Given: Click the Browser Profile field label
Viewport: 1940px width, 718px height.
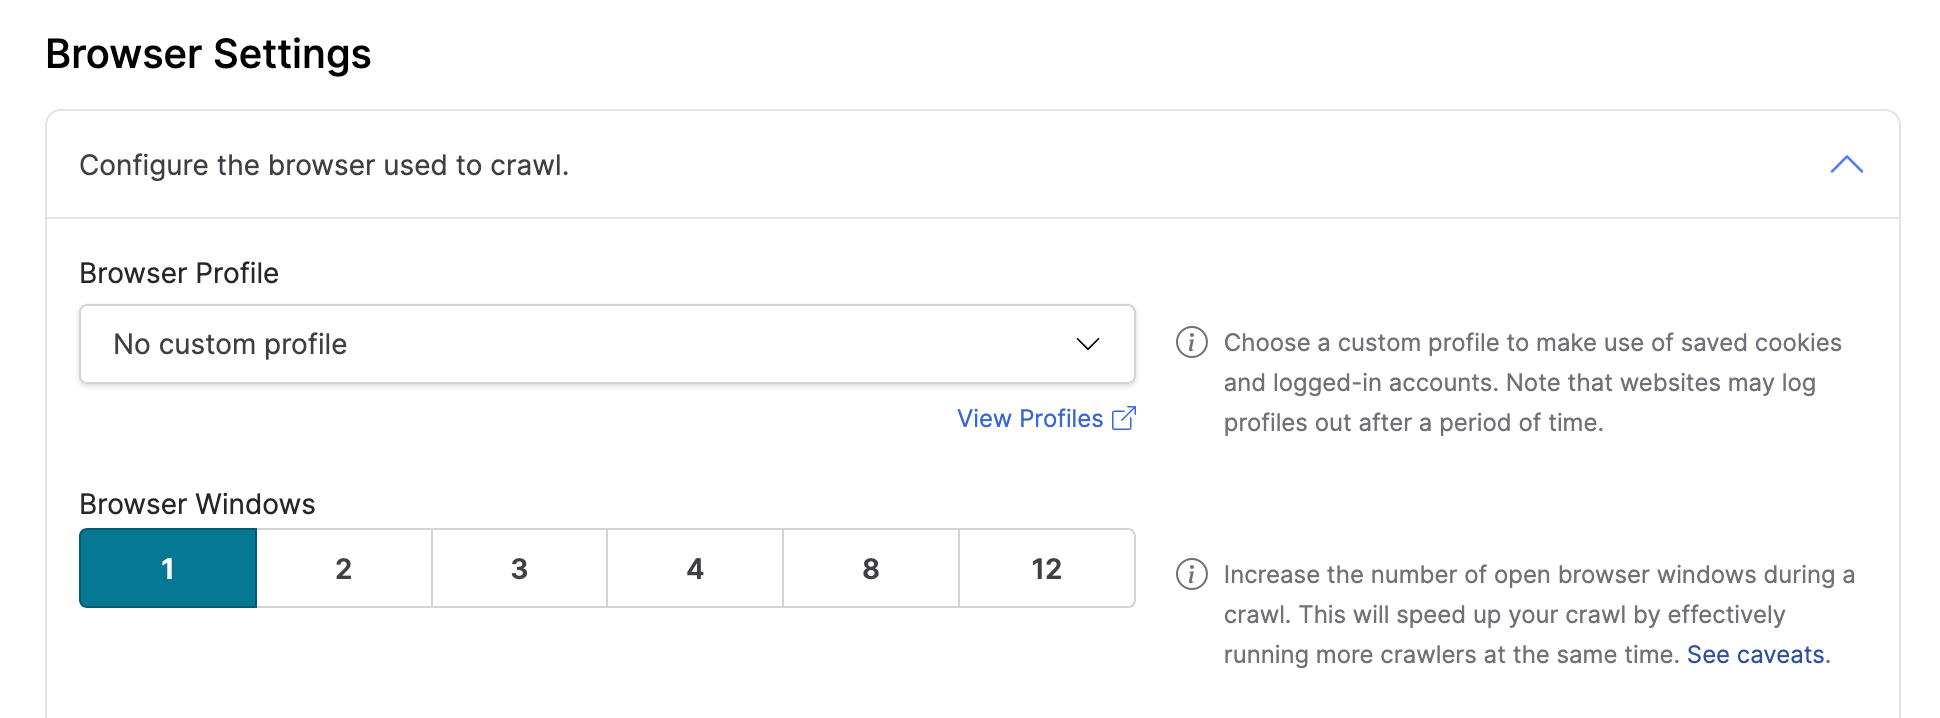Looking at the screenshot, I should pos(178,273).
